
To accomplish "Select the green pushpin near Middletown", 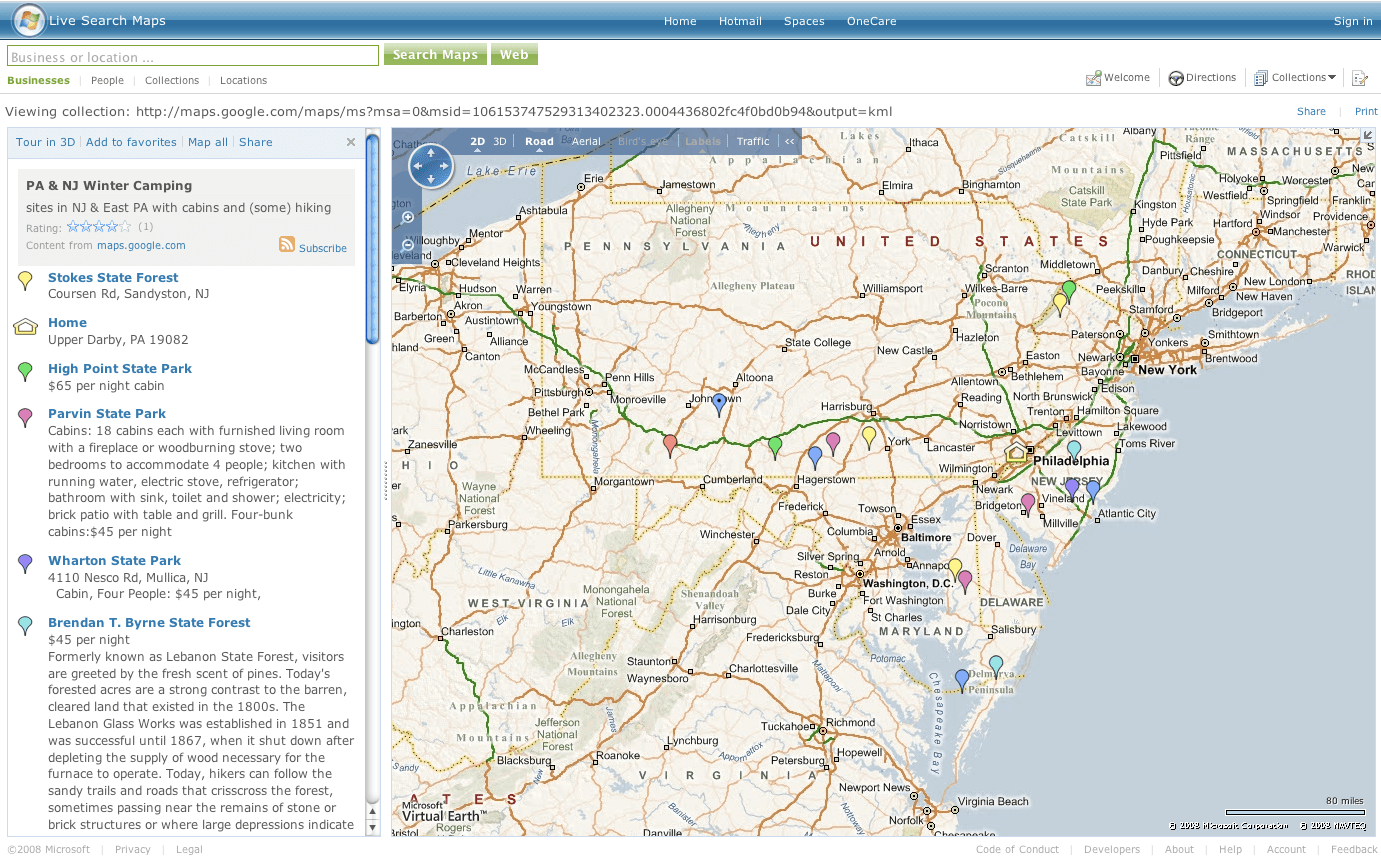I will (x=1069, y=291).
